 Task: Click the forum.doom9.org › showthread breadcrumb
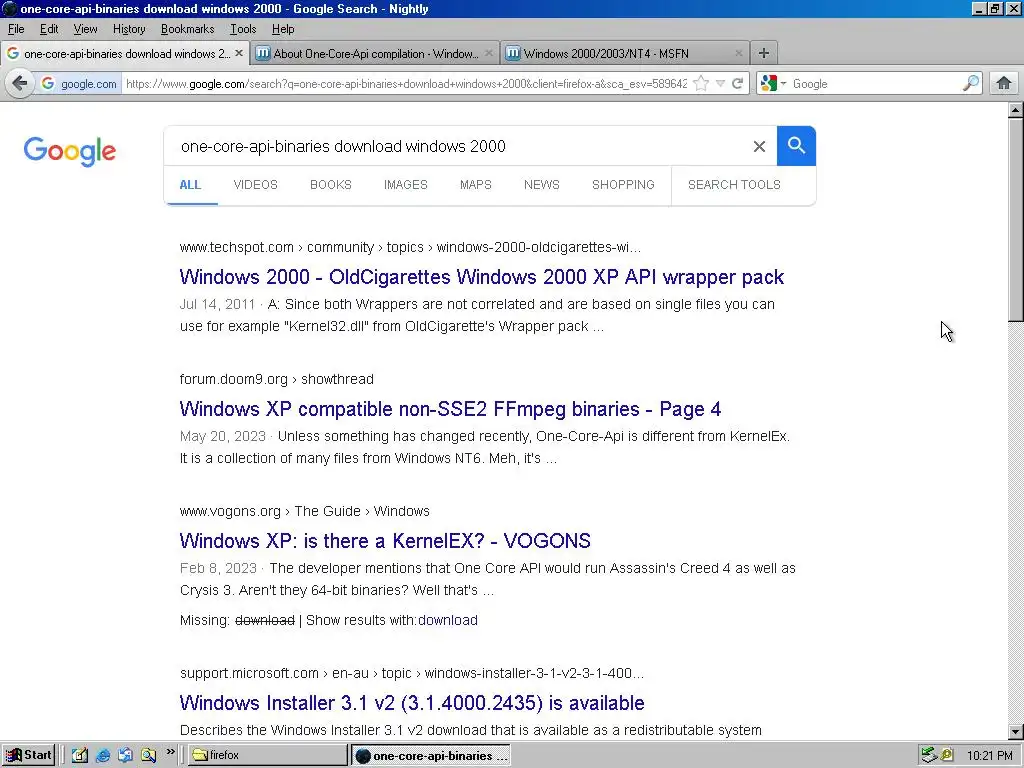coord(277,379)
